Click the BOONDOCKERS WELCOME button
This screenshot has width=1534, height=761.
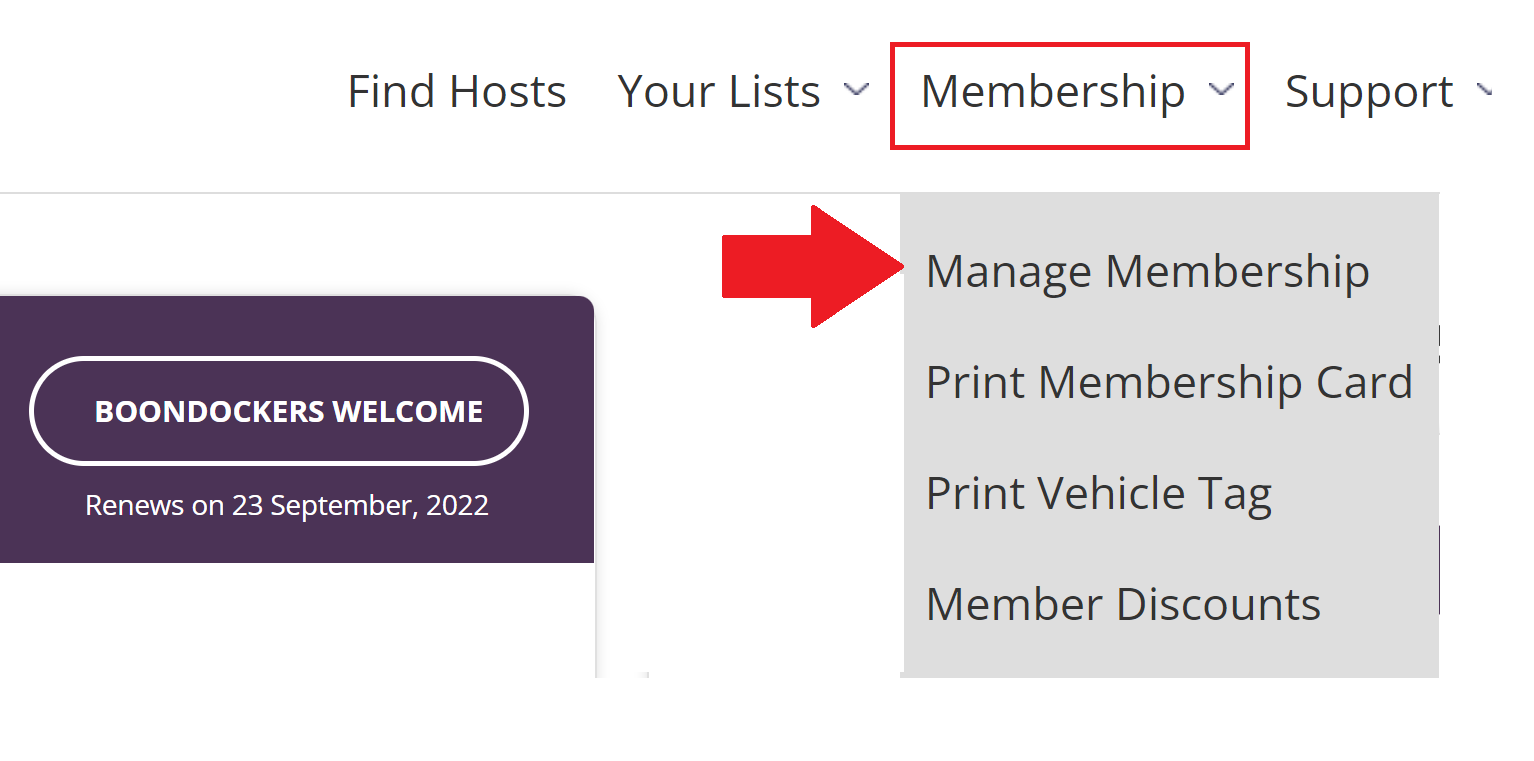[x=279, y=411]
